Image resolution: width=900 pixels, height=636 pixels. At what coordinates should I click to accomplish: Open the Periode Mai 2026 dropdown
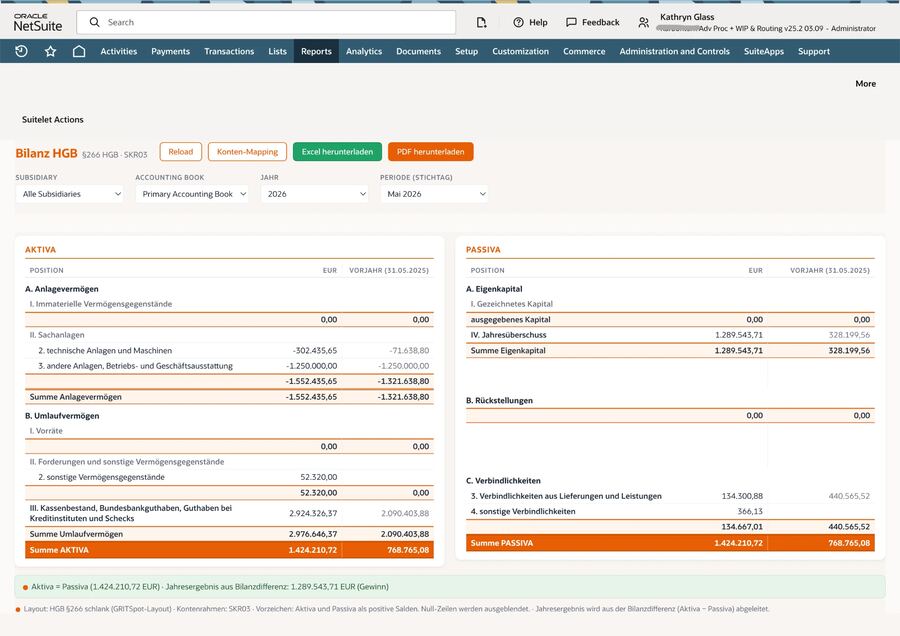point(434,194)
